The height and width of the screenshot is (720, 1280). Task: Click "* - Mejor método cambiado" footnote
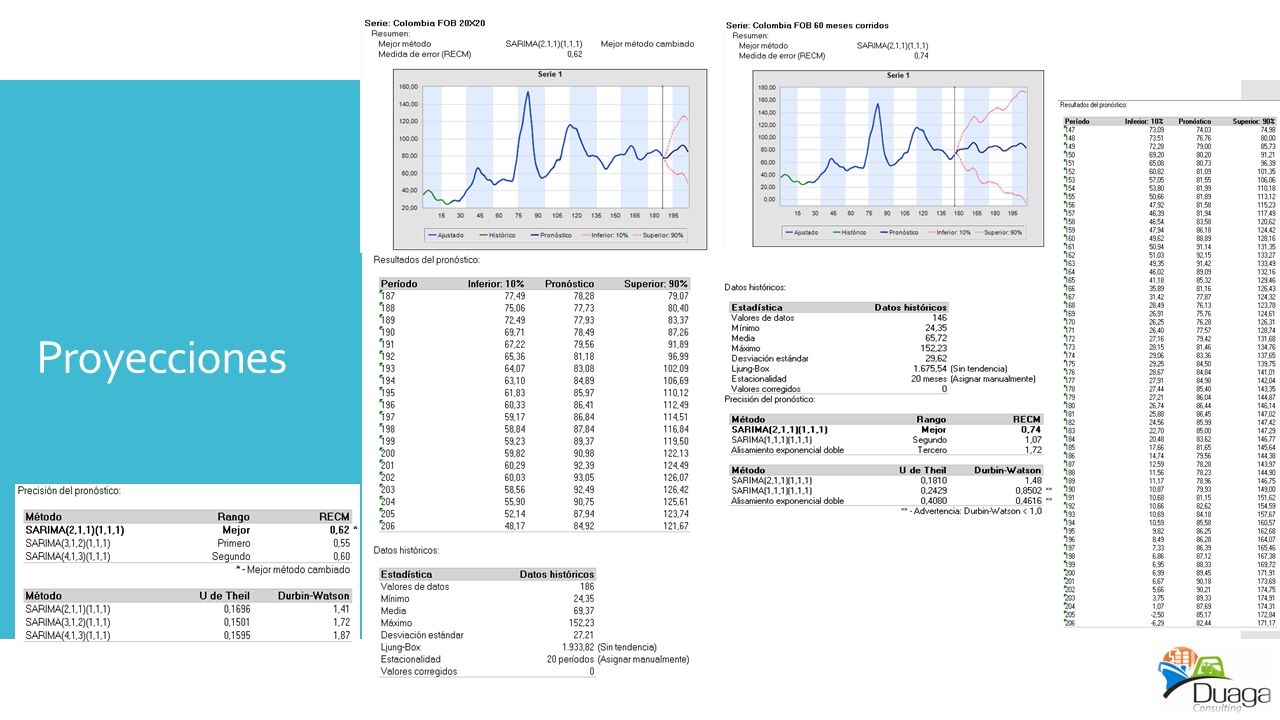(292, 569)
